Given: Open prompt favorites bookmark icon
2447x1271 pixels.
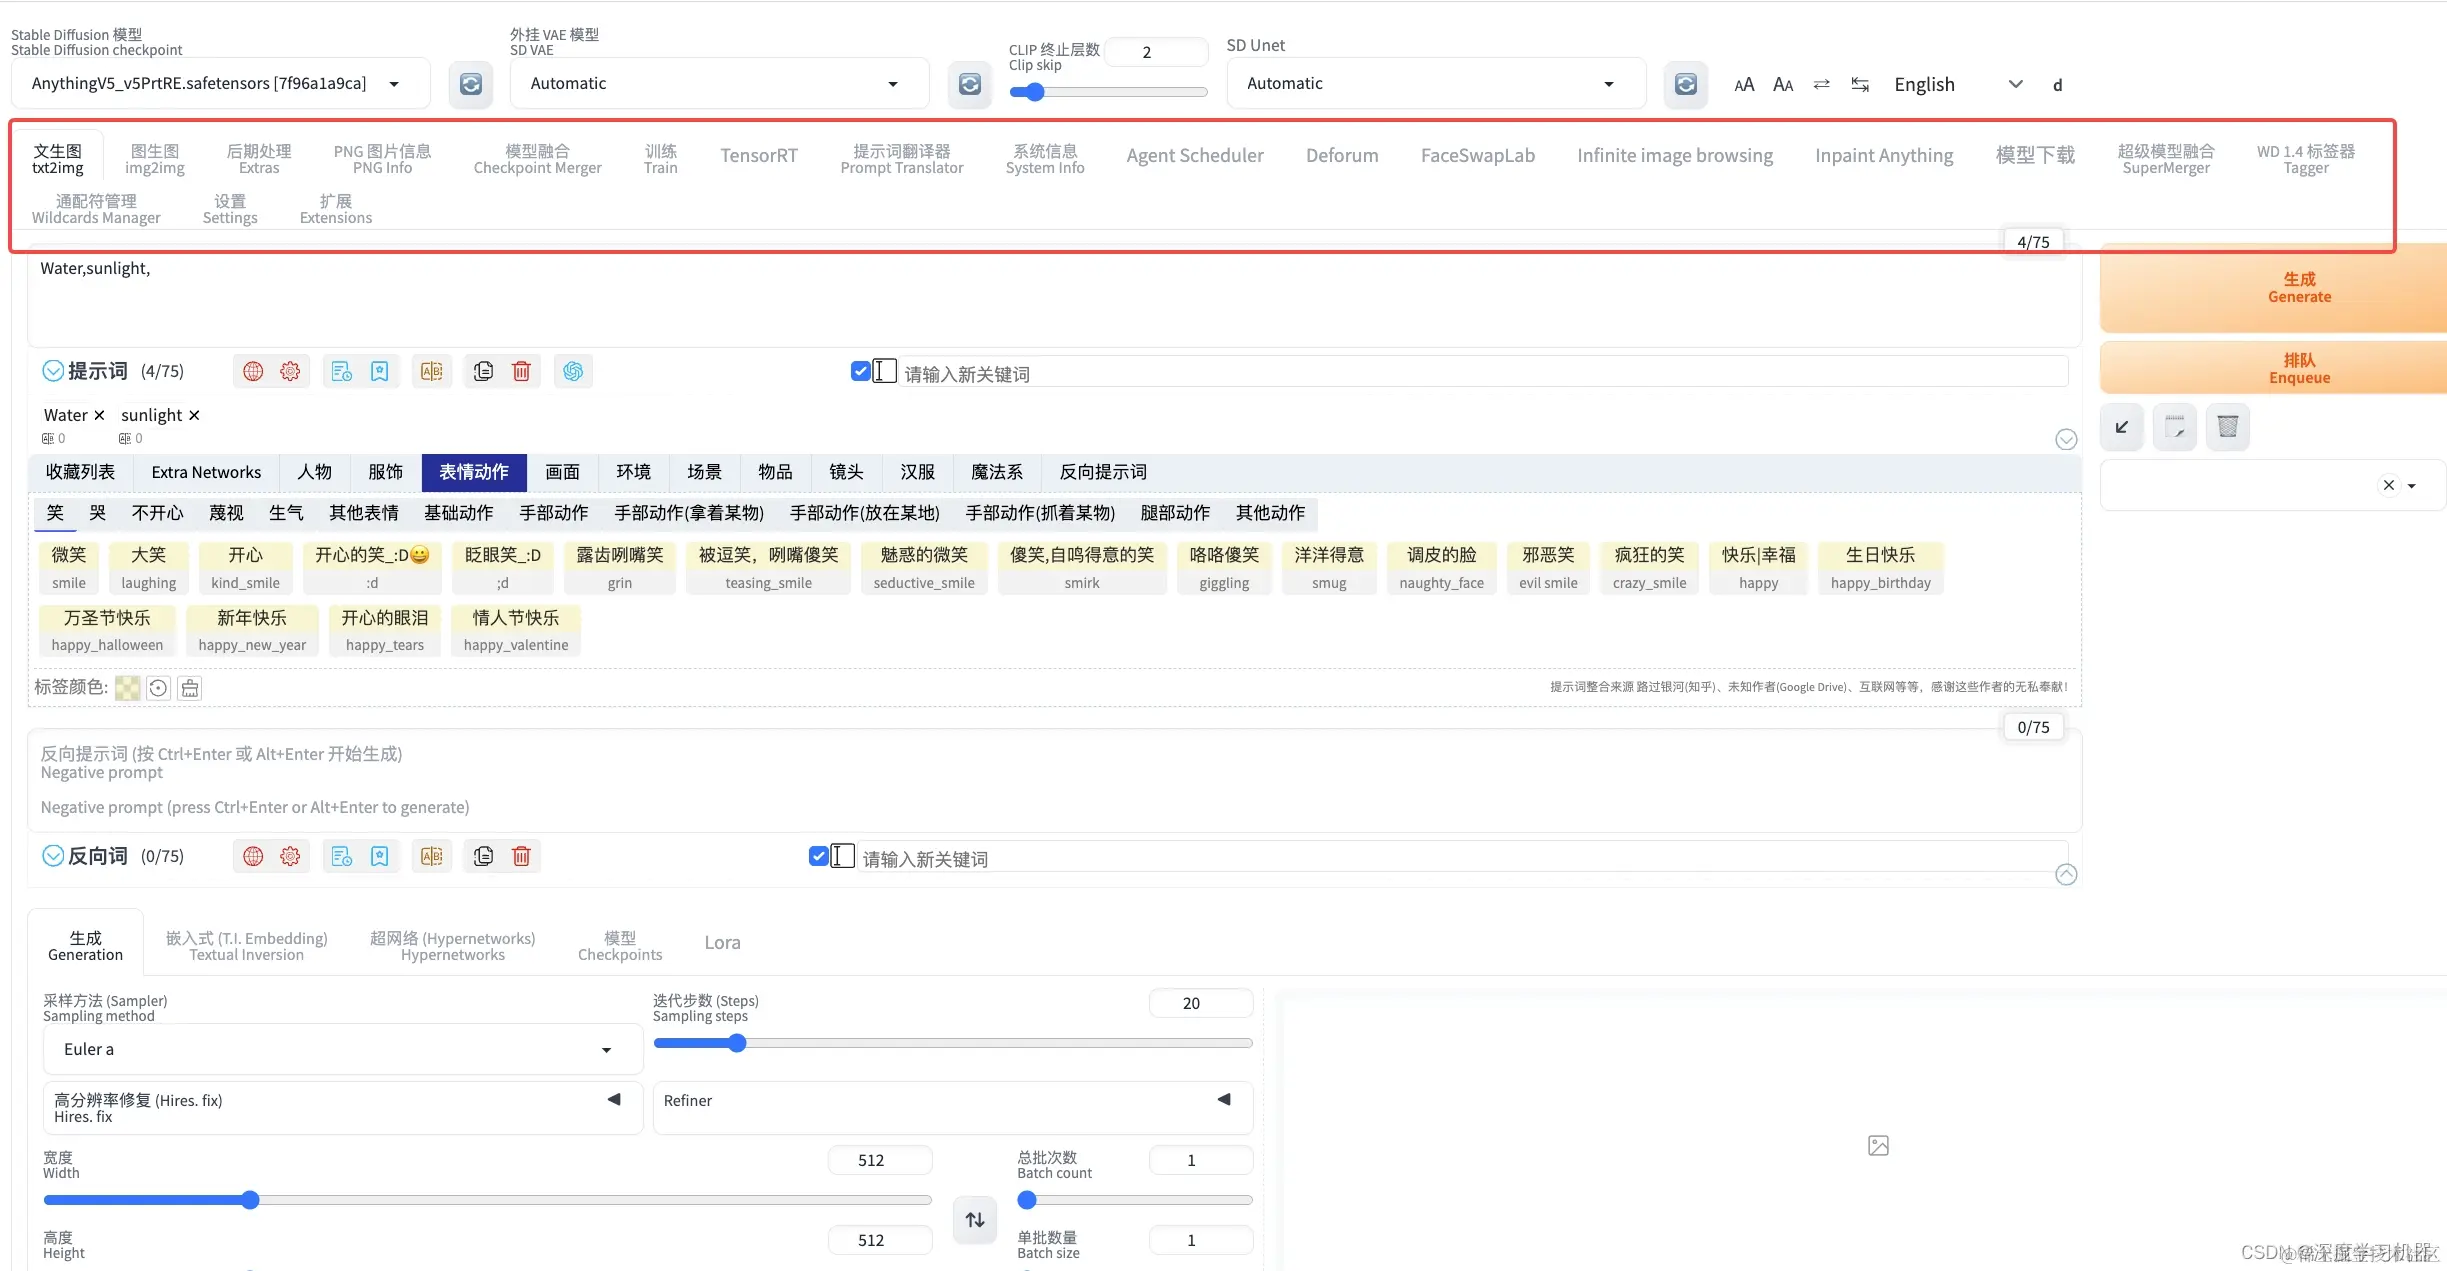Looking at the screenshot, I should (x=380, y=372).
